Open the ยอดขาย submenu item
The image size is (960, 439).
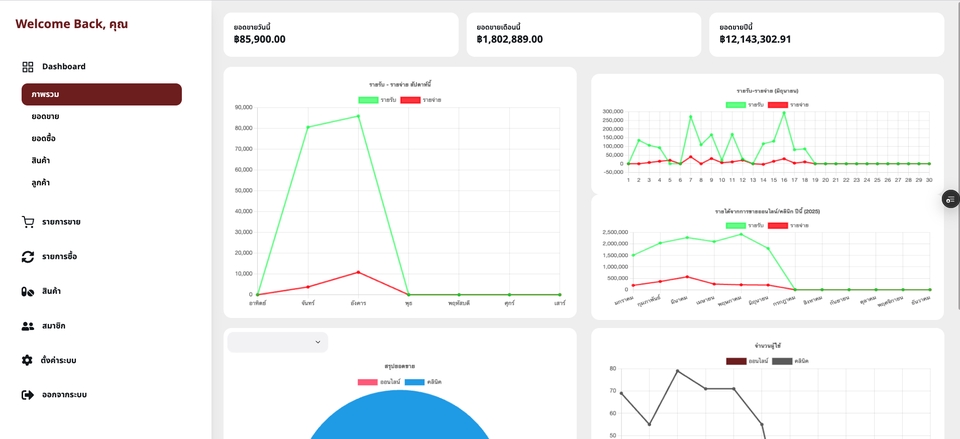click(45, 116)
